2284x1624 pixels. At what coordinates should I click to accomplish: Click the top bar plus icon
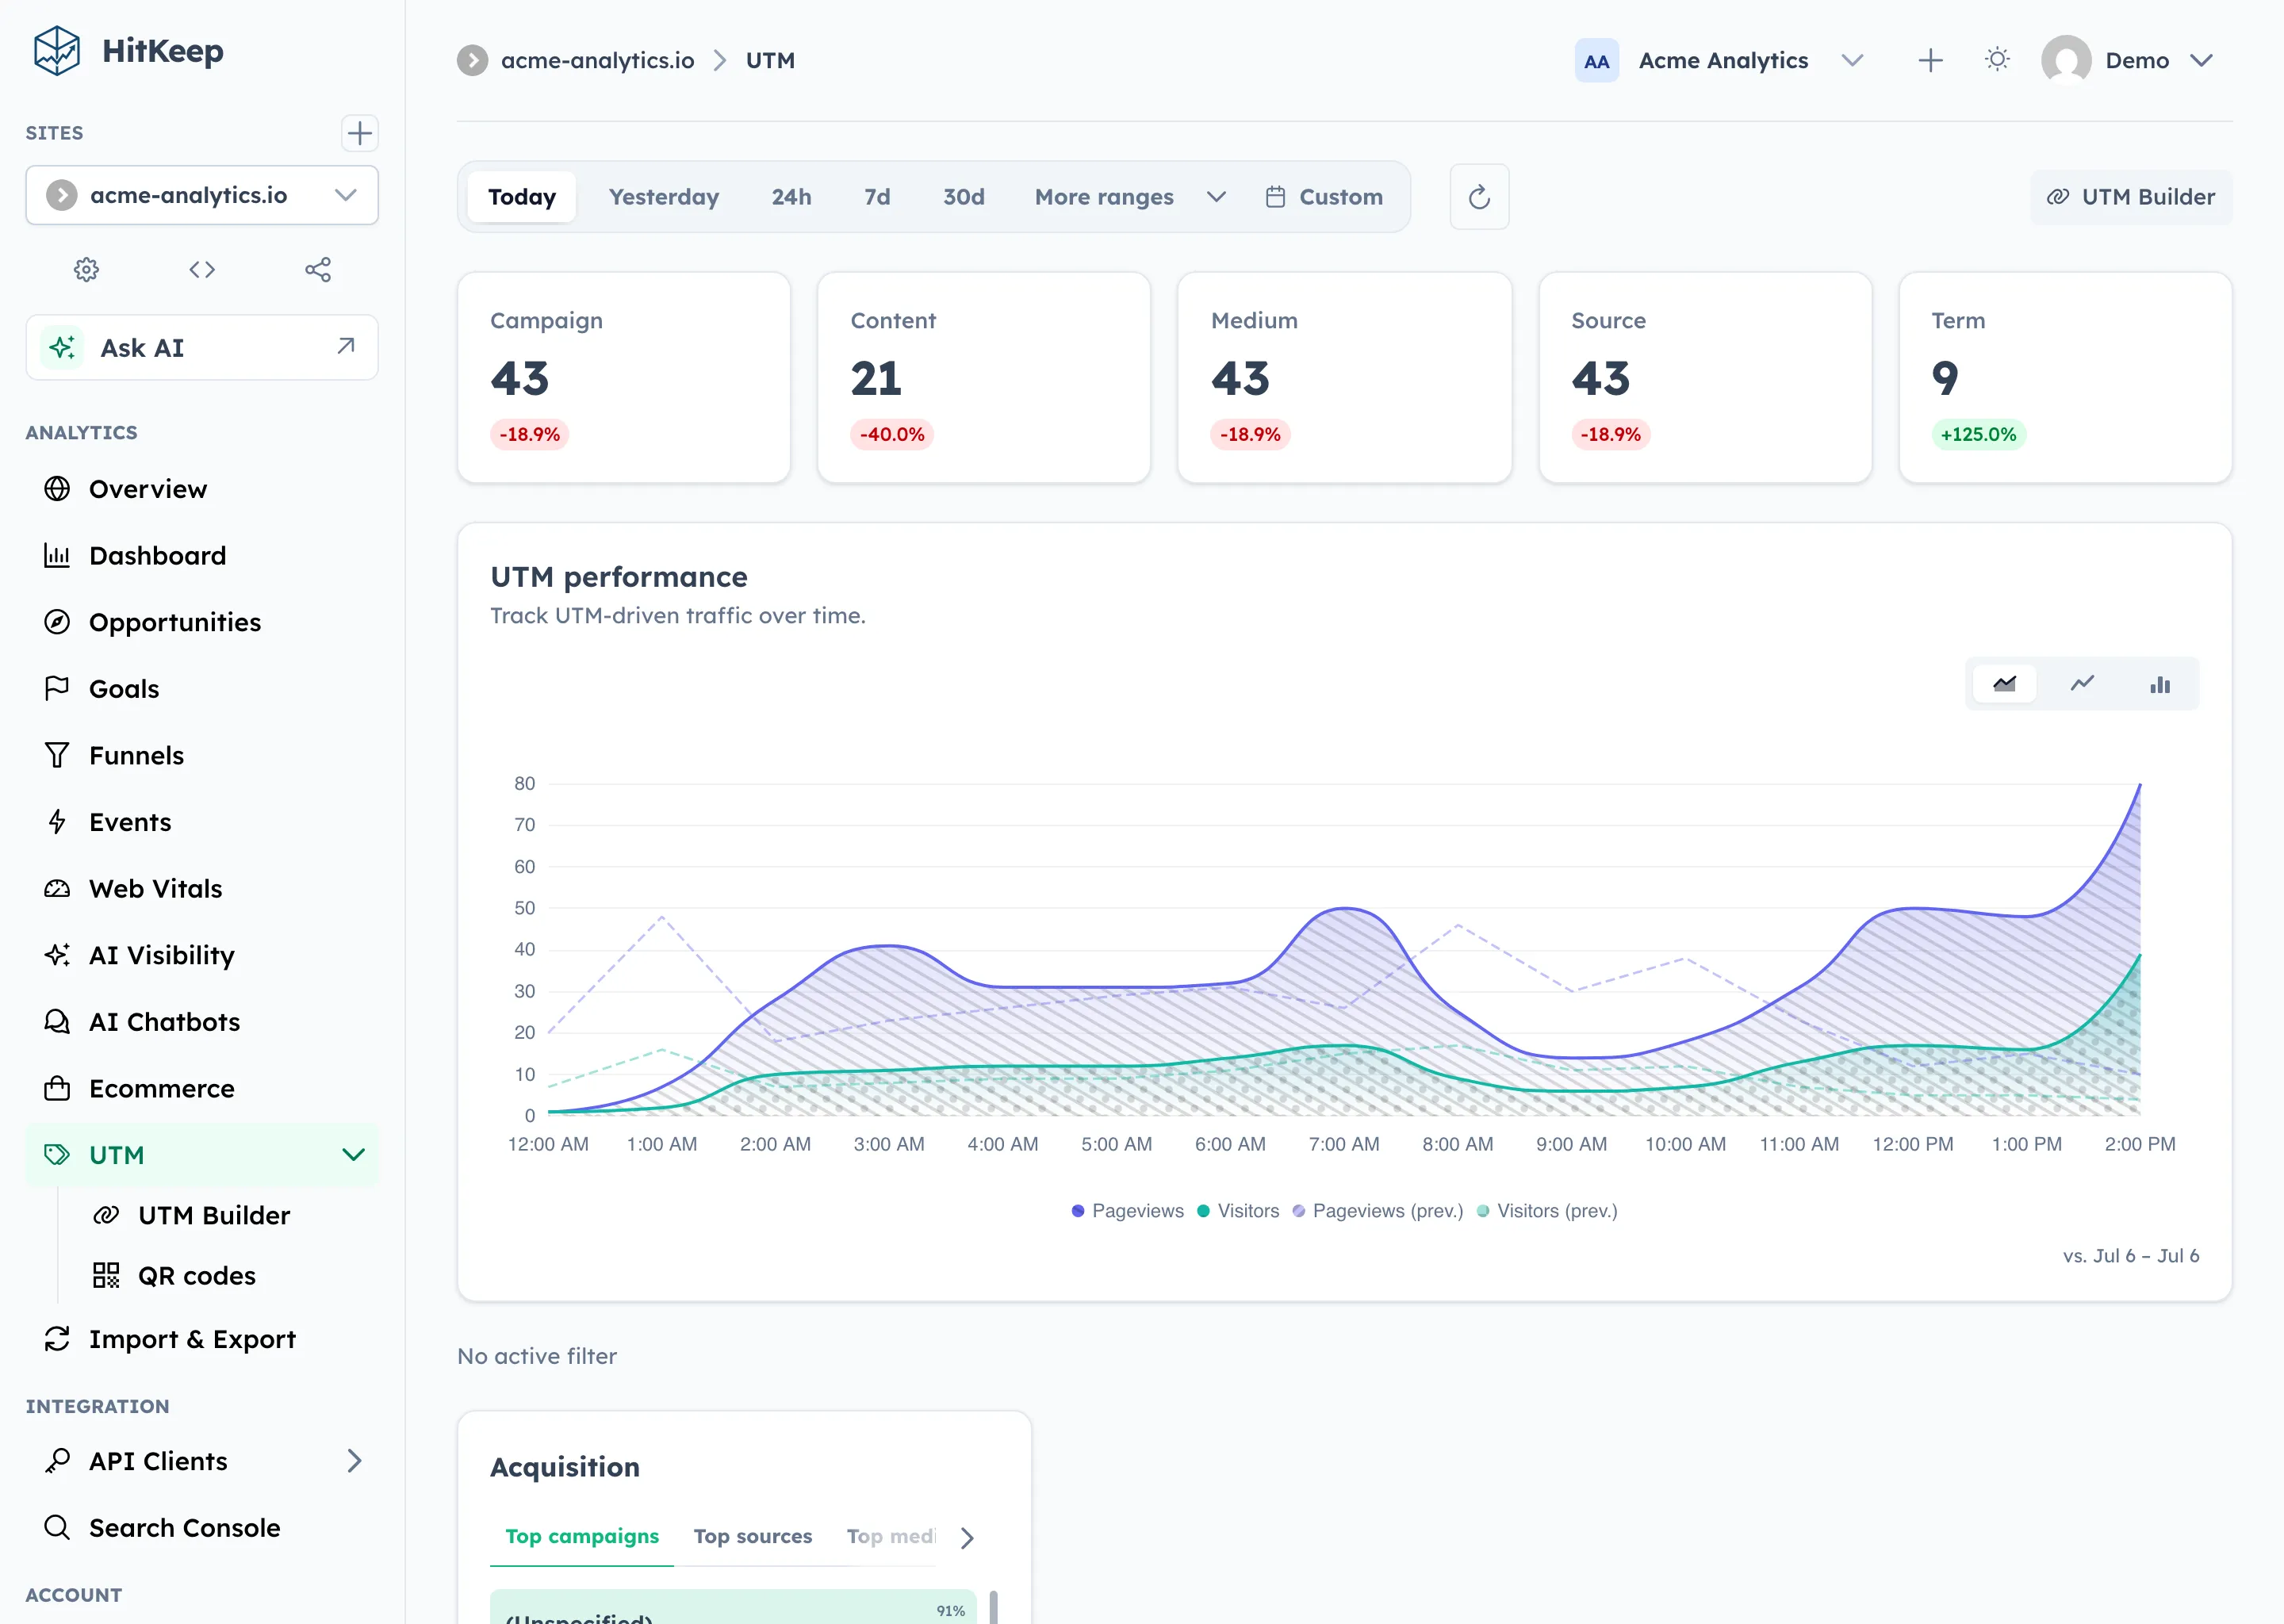(1931, 60)
